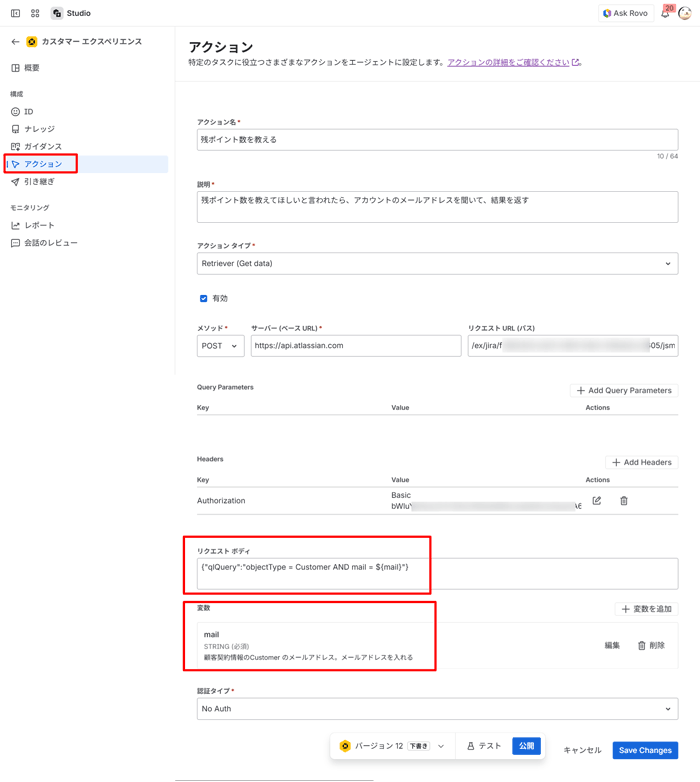Uncheck the 有効 checkbox

(x=204, y=298)
